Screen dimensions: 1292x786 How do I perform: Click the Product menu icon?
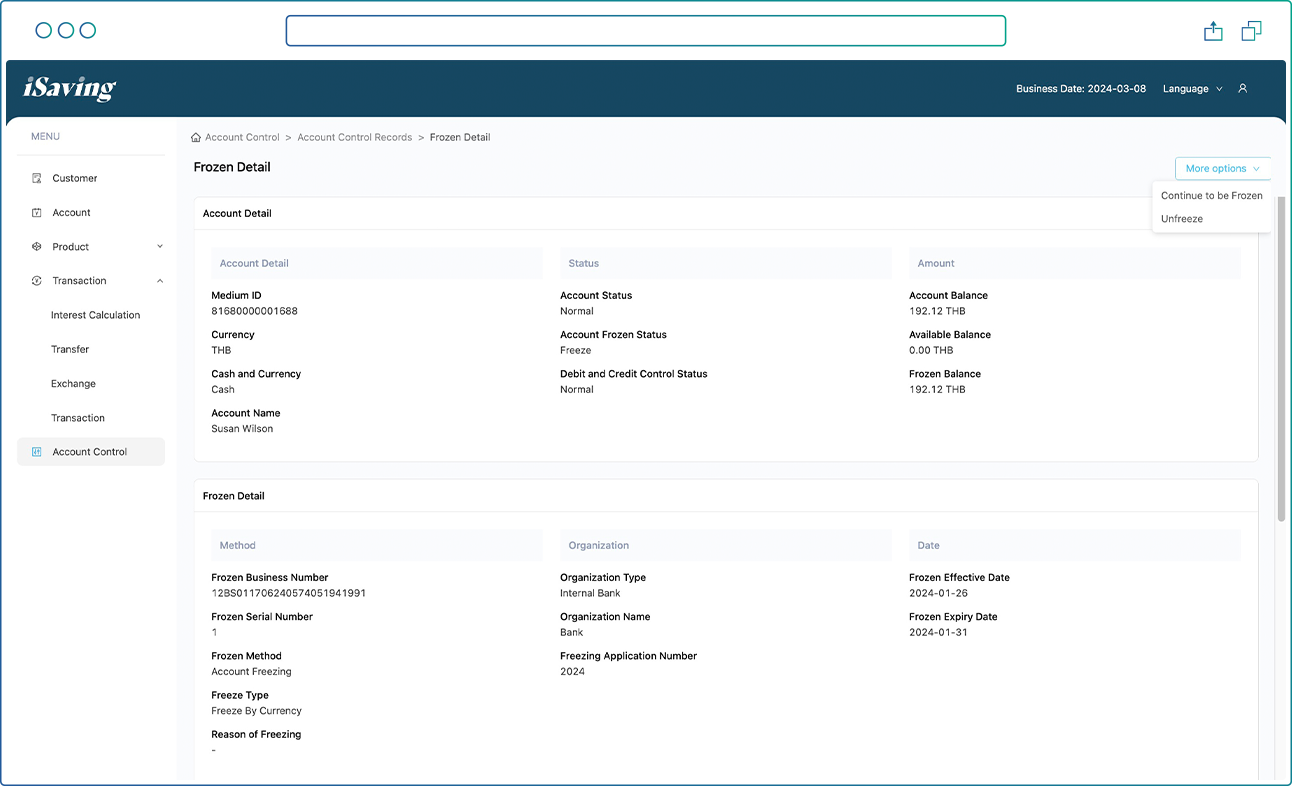point(37,246)
